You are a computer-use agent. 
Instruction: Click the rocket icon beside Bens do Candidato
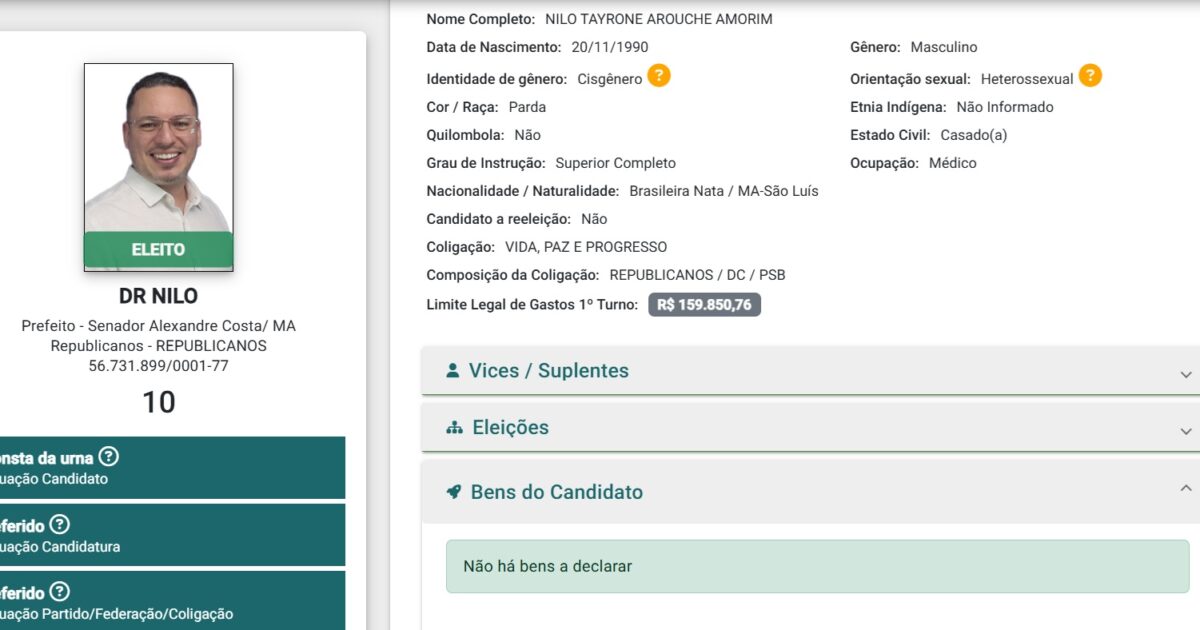(x=453, y=492)
